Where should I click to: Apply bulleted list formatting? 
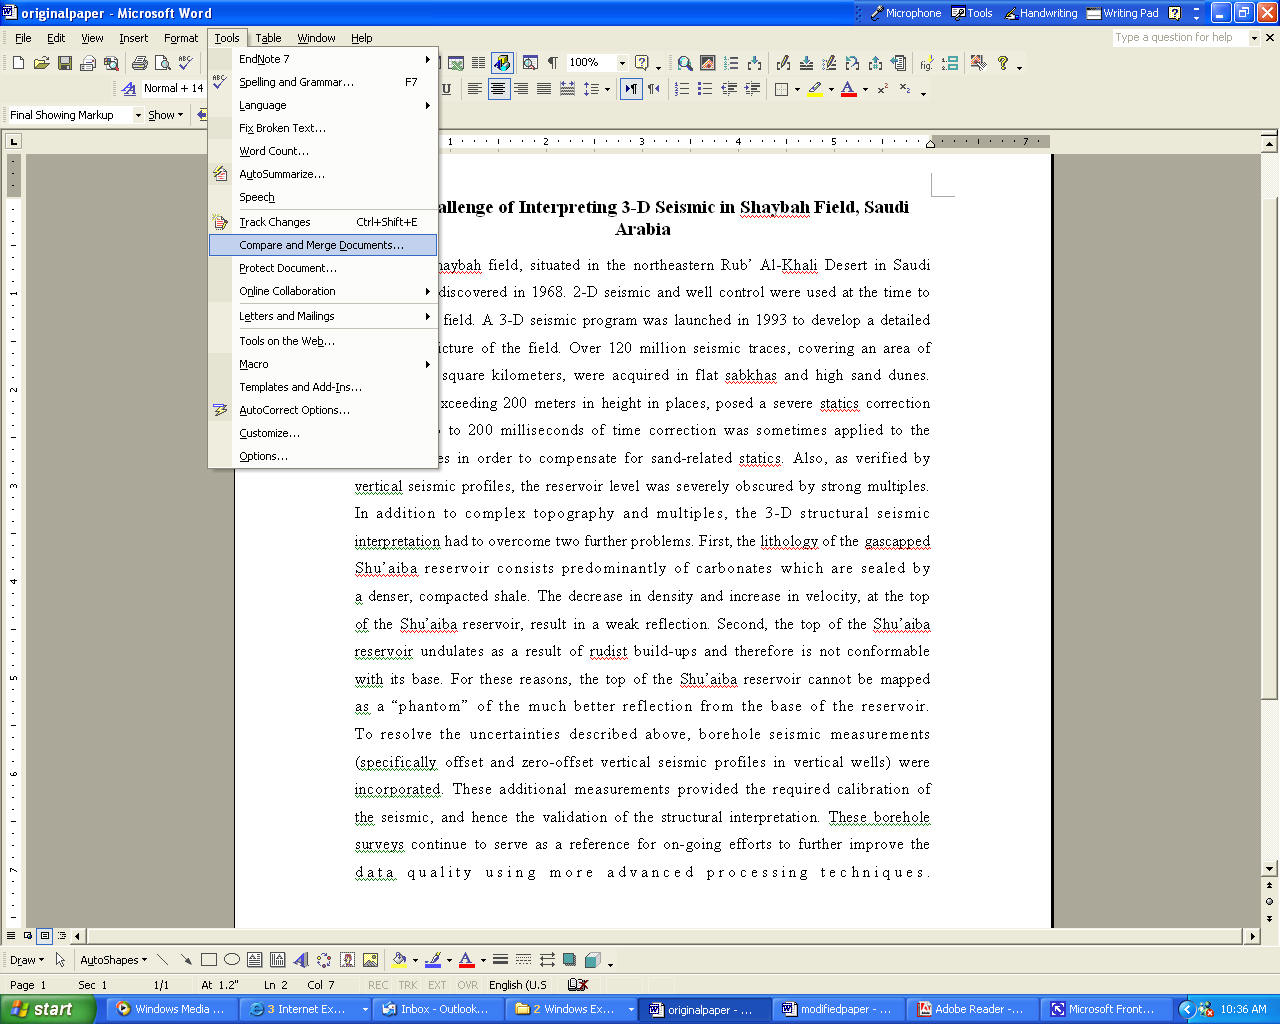coord(705,89)
